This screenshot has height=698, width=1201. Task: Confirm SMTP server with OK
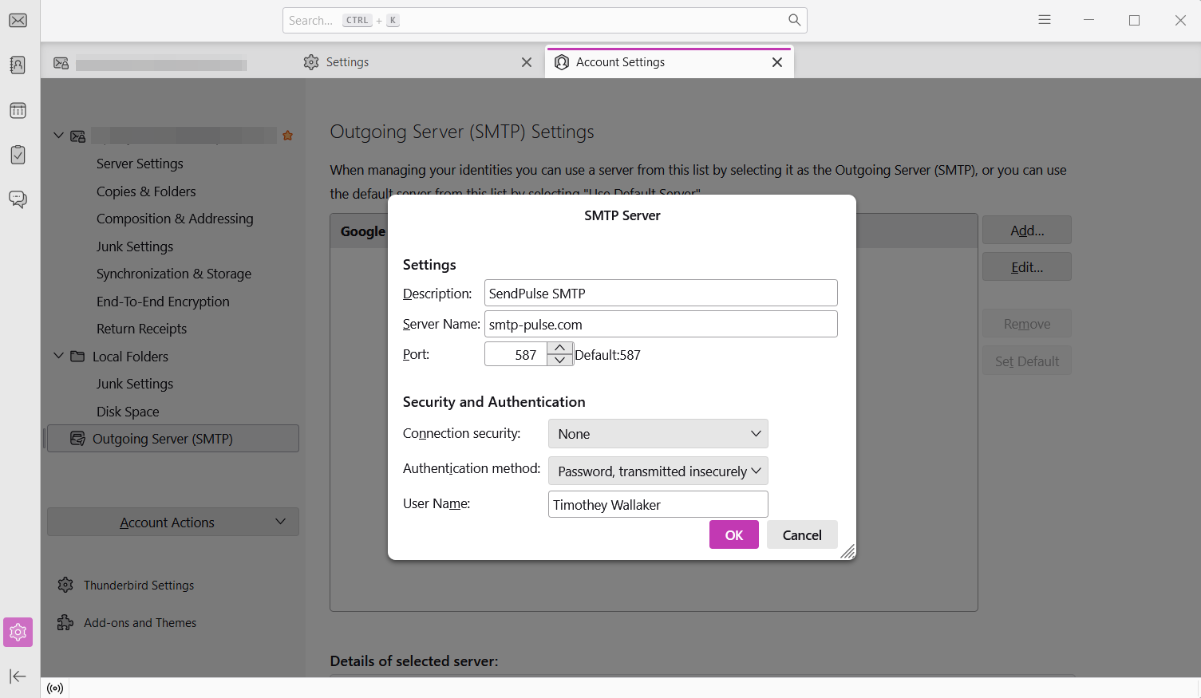(x=734, y=535)
